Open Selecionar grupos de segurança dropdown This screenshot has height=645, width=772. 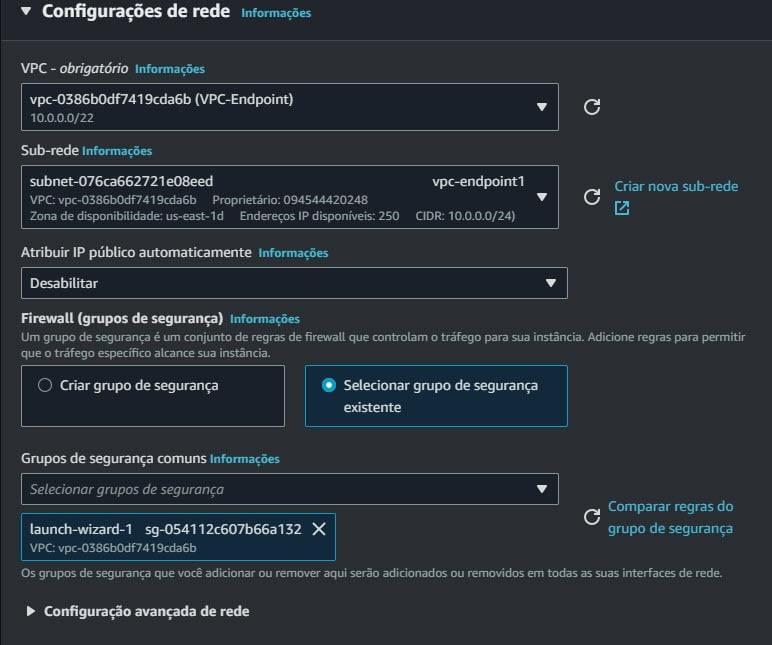(290, 489)
